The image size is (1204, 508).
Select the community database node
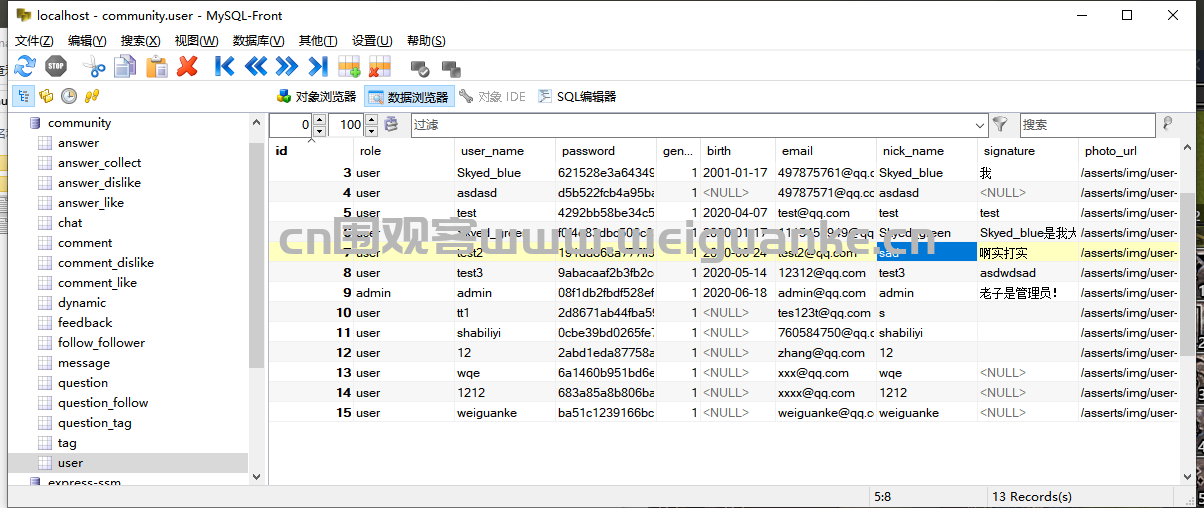pyautogui.click(x=79, y=123)
